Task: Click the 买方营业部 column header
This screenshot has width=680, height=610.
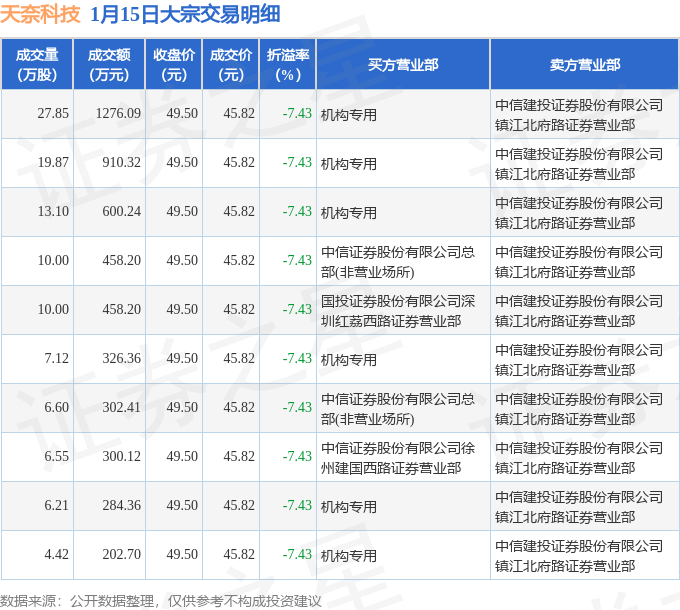Action: (403, 65)
